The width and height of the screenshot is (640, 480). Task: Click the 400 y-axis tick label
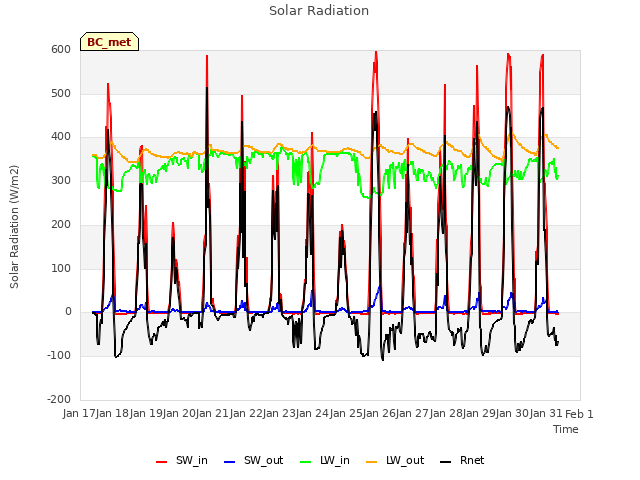pos(61,137)
